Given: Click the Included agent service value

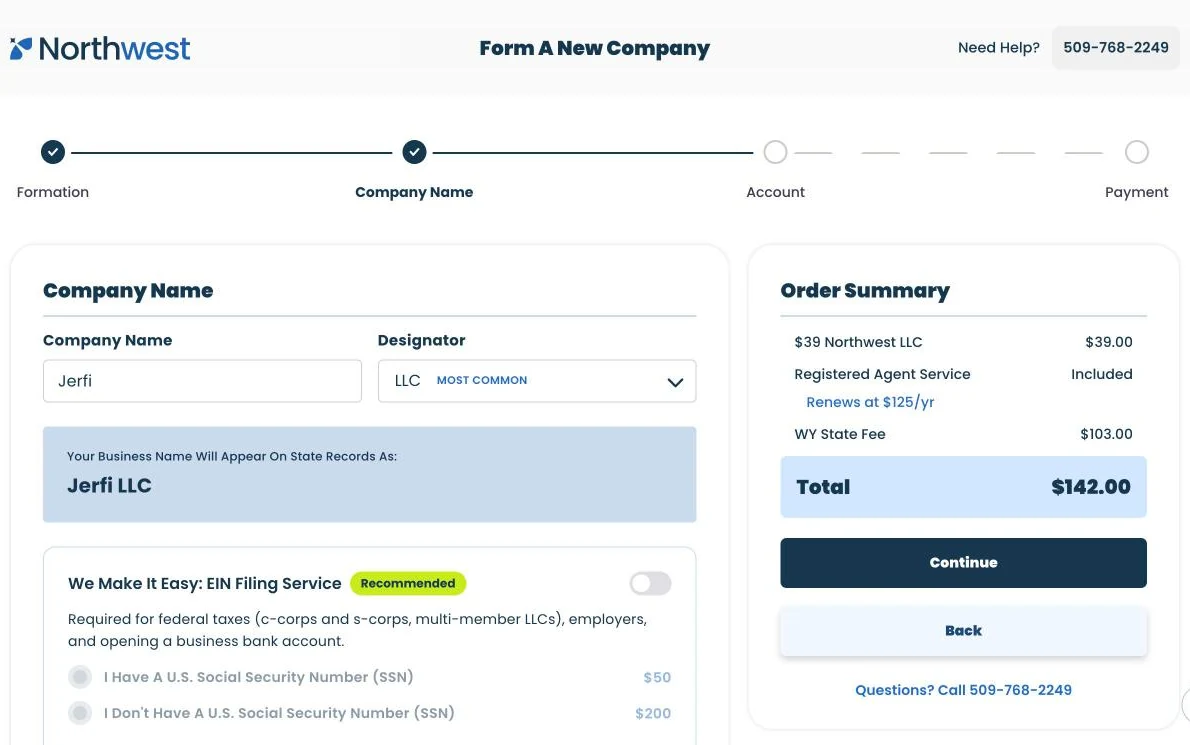Looking at the screenshot, I should coord(1101,374).
